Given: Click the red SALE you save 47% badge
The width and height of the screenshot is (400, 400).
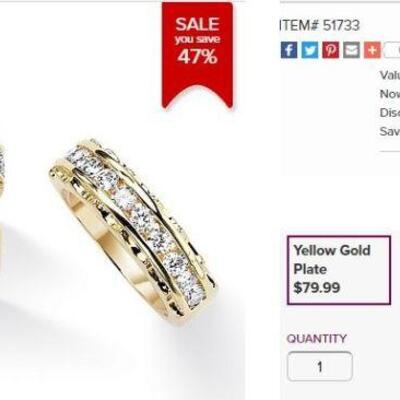Looking at the screenshot, I should click(197, 55).
